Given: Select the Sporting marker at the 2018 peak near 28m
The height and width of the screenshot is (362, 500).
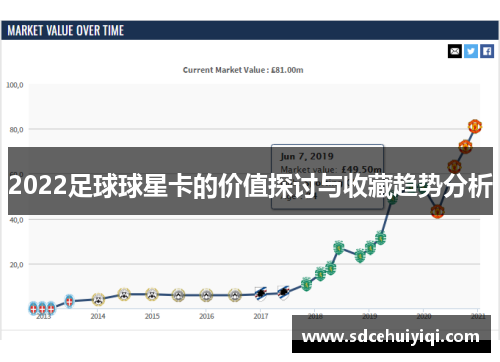Looking at the screenshot, I should [x=339, y=247].
